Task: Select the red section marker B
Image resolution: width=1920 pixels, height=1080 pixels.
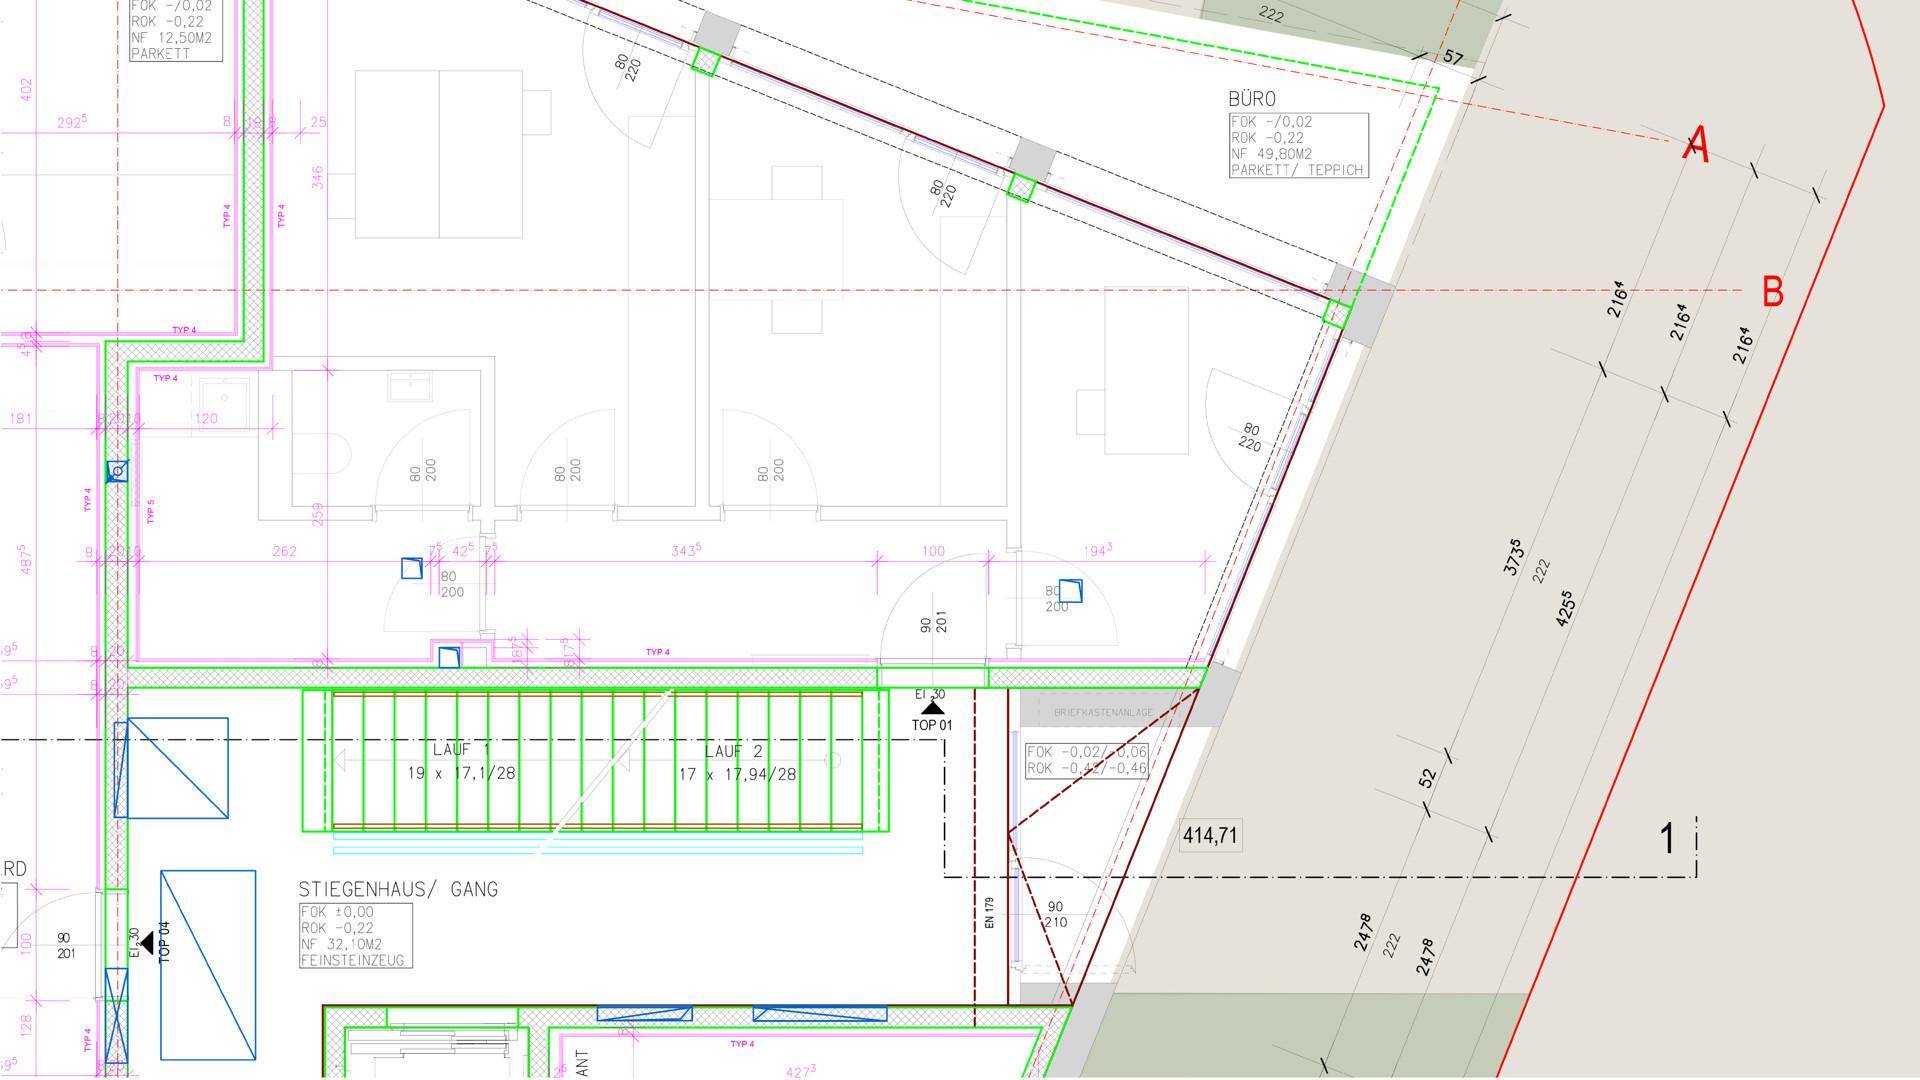Action: (1772, 292)
